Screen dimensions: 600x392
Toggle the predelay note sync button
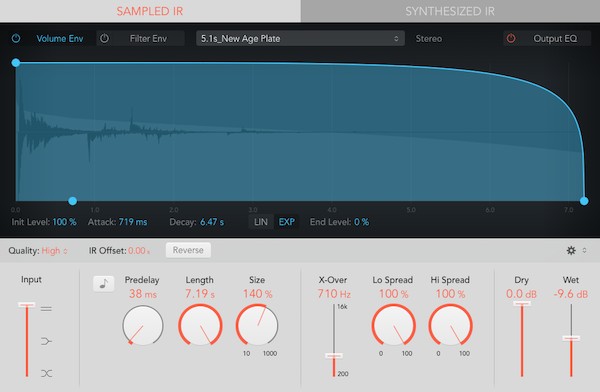[x=103, y=284]
